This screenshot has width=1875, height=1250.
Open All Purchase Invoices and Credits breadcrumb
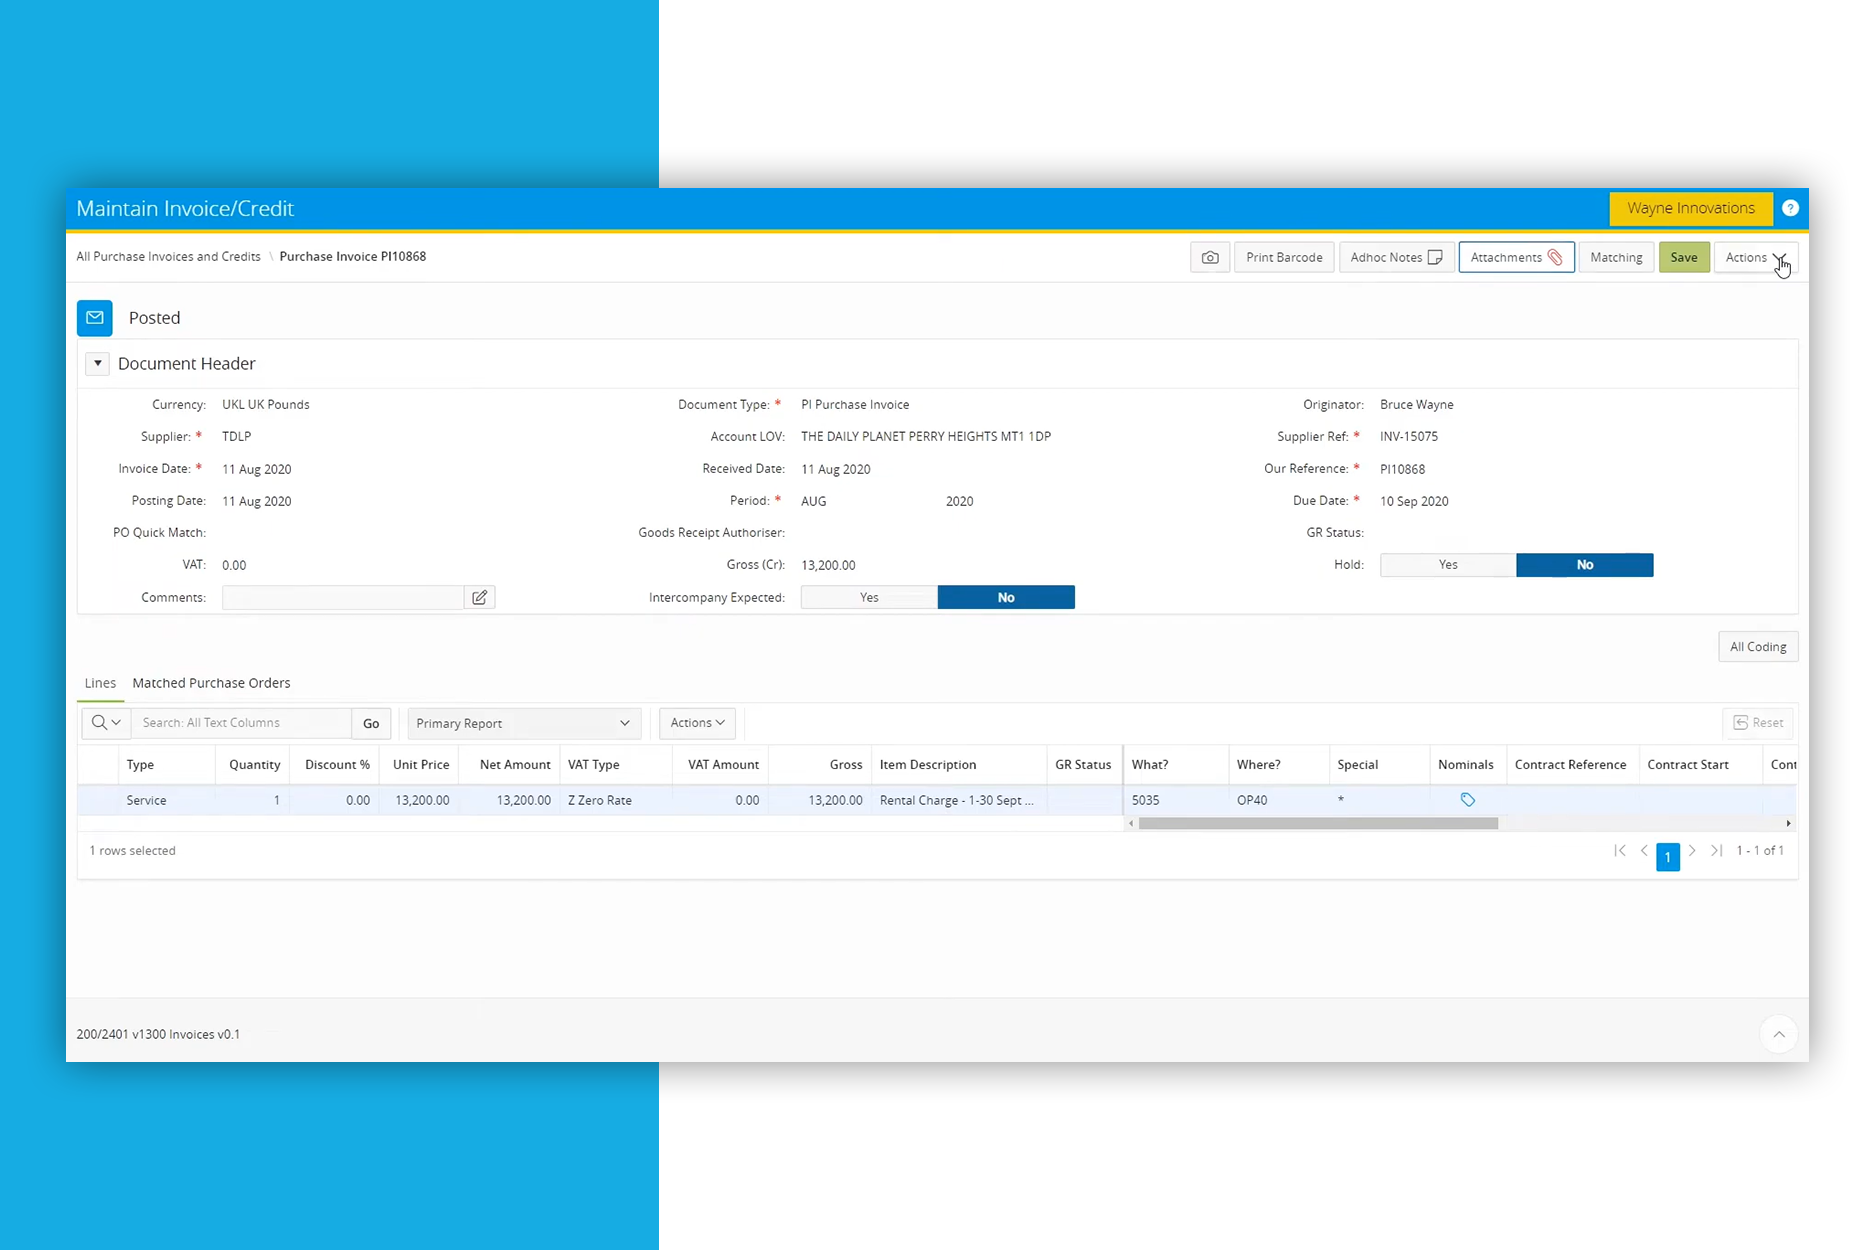coord(168,257)
